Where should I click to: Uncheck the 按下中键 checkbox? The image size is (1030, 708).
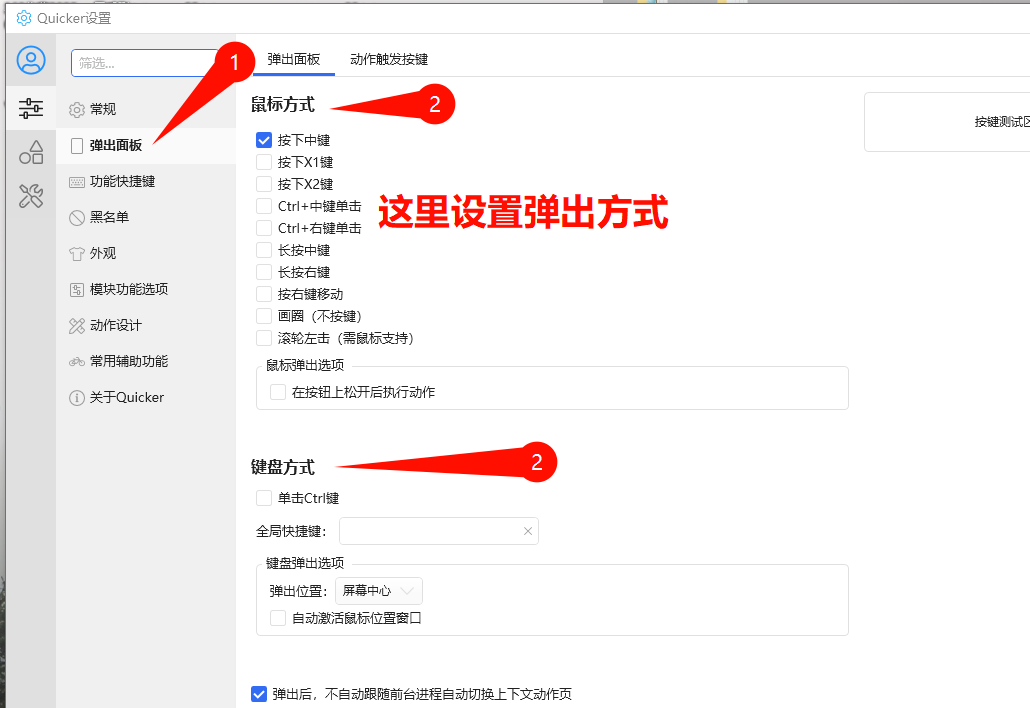[x=264, y=140]
